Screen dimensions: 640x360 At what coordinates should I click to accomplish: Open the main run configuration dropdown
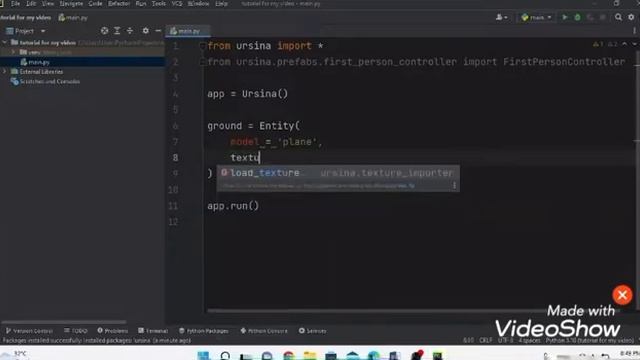(x=536, y=18)
